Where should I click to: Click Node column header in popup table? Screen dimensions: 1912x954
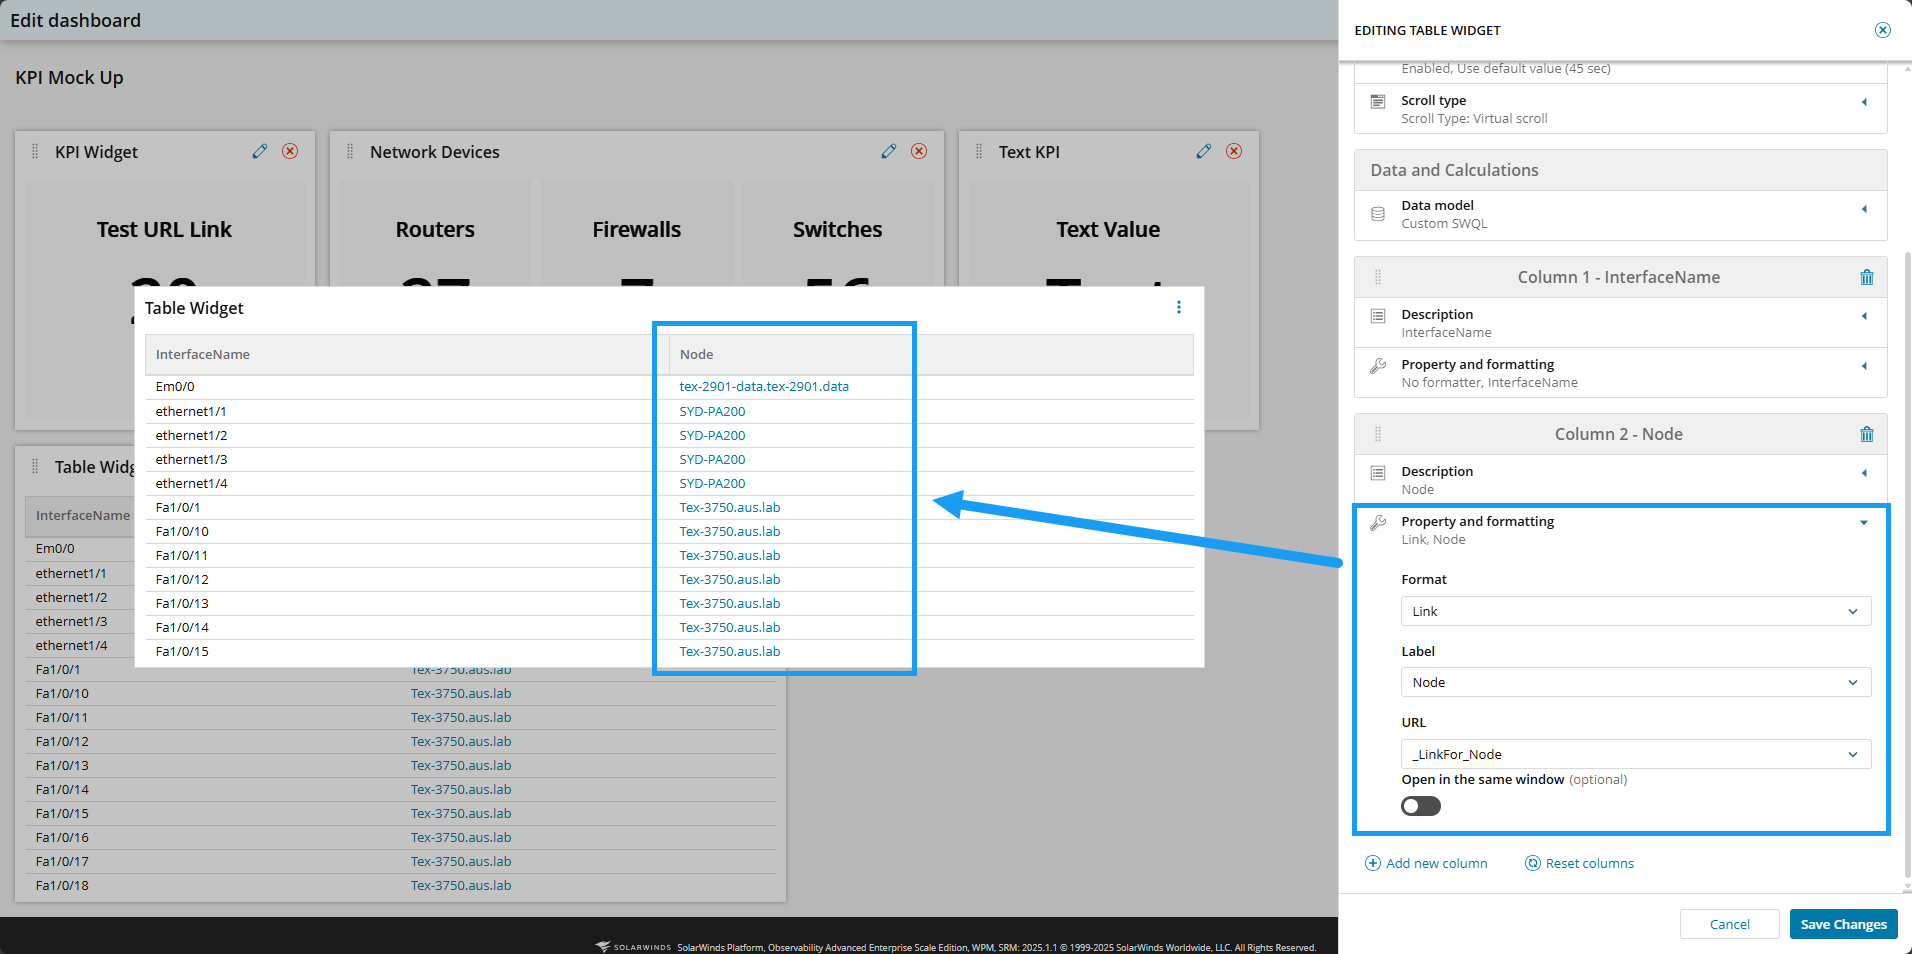(931, 354)
